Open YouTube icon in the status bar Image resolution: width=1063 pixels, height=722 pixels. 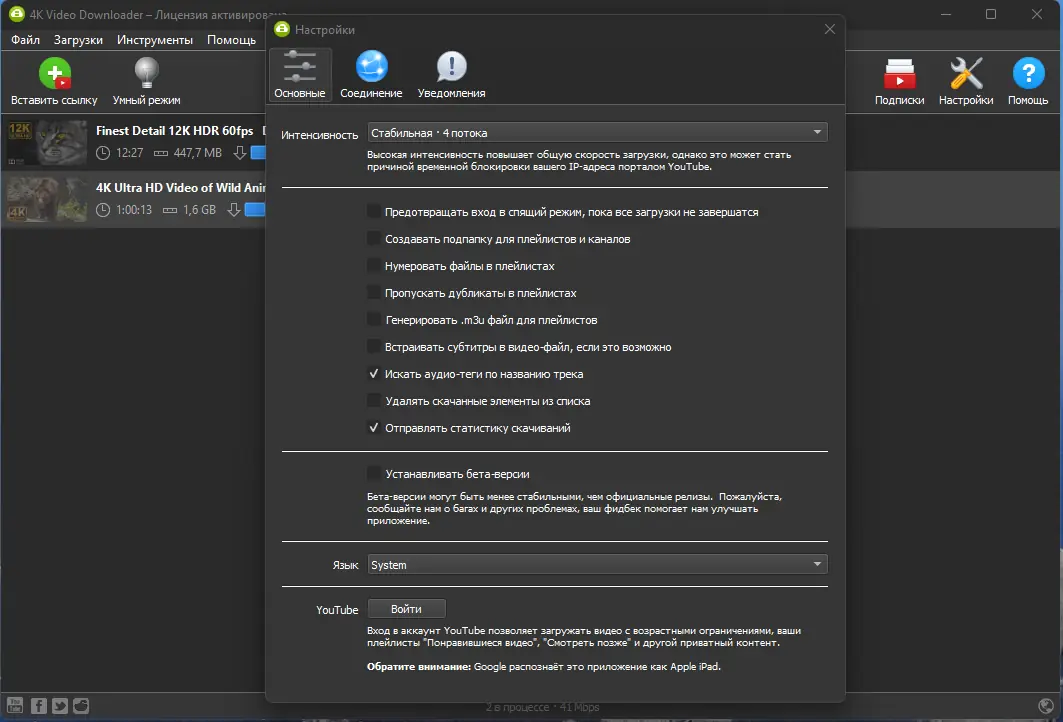coord(15,706)
